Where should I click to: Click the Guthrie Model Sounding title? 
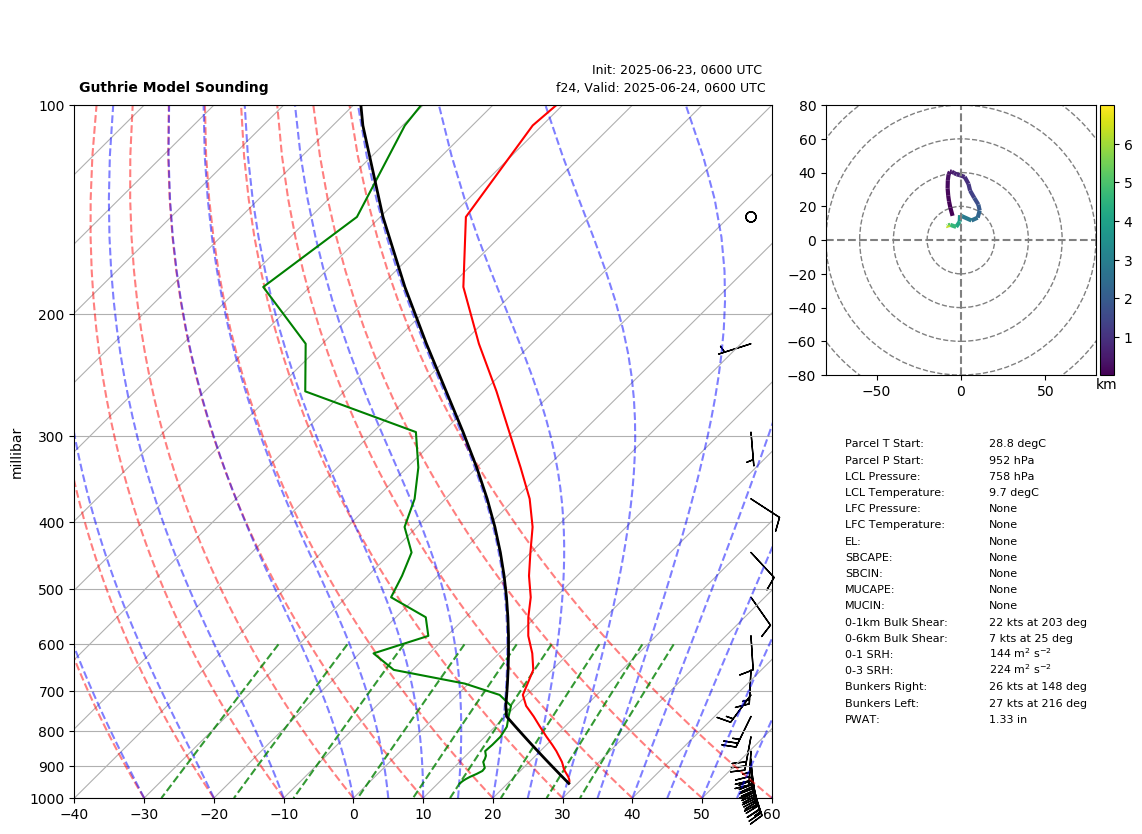click(x=173, y=87)
